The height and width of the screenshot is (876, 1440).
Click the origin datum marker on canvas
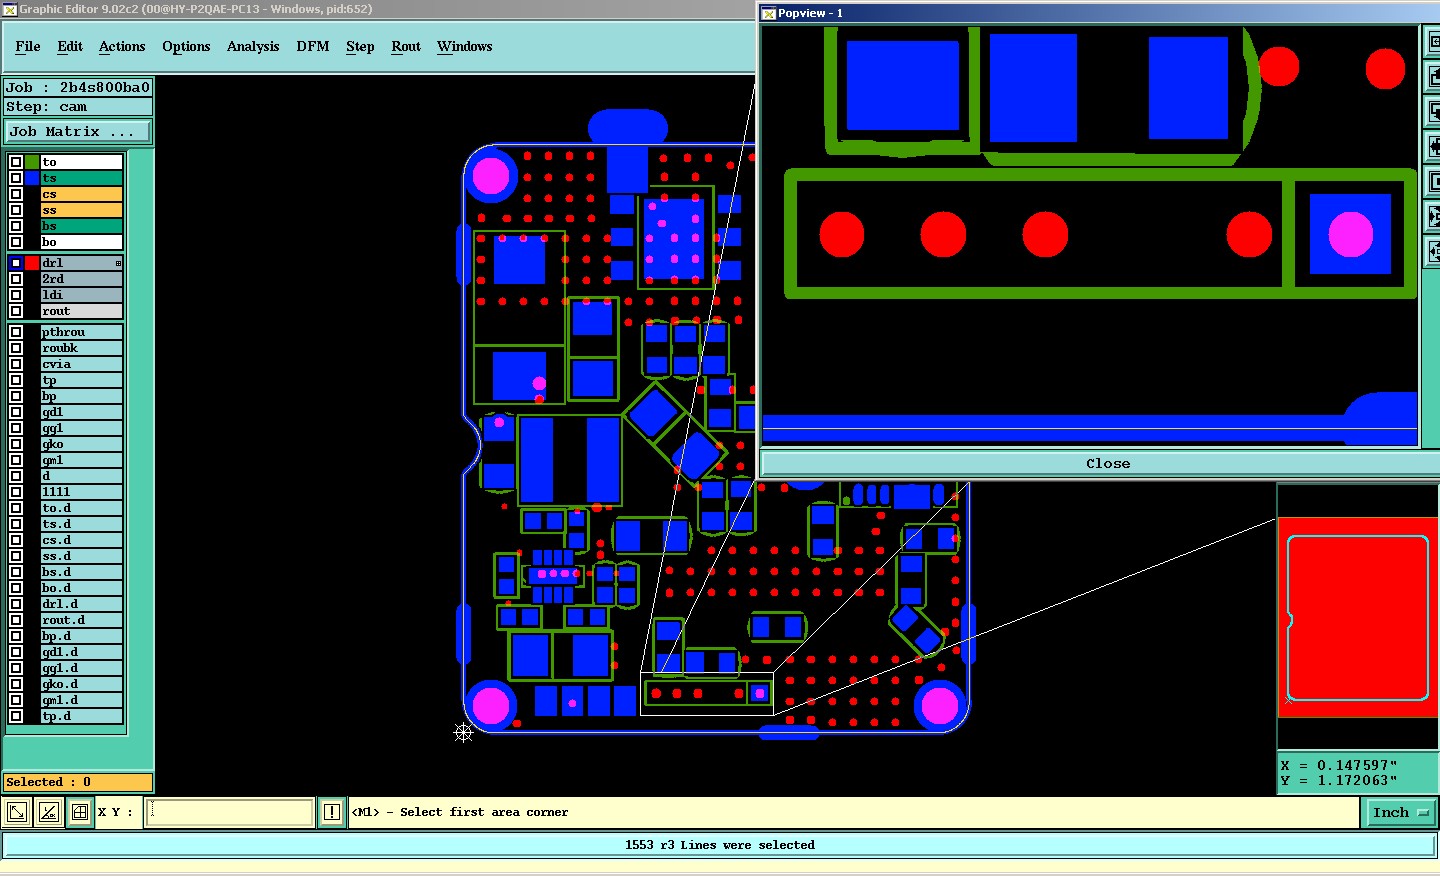[x=463, y=733]
